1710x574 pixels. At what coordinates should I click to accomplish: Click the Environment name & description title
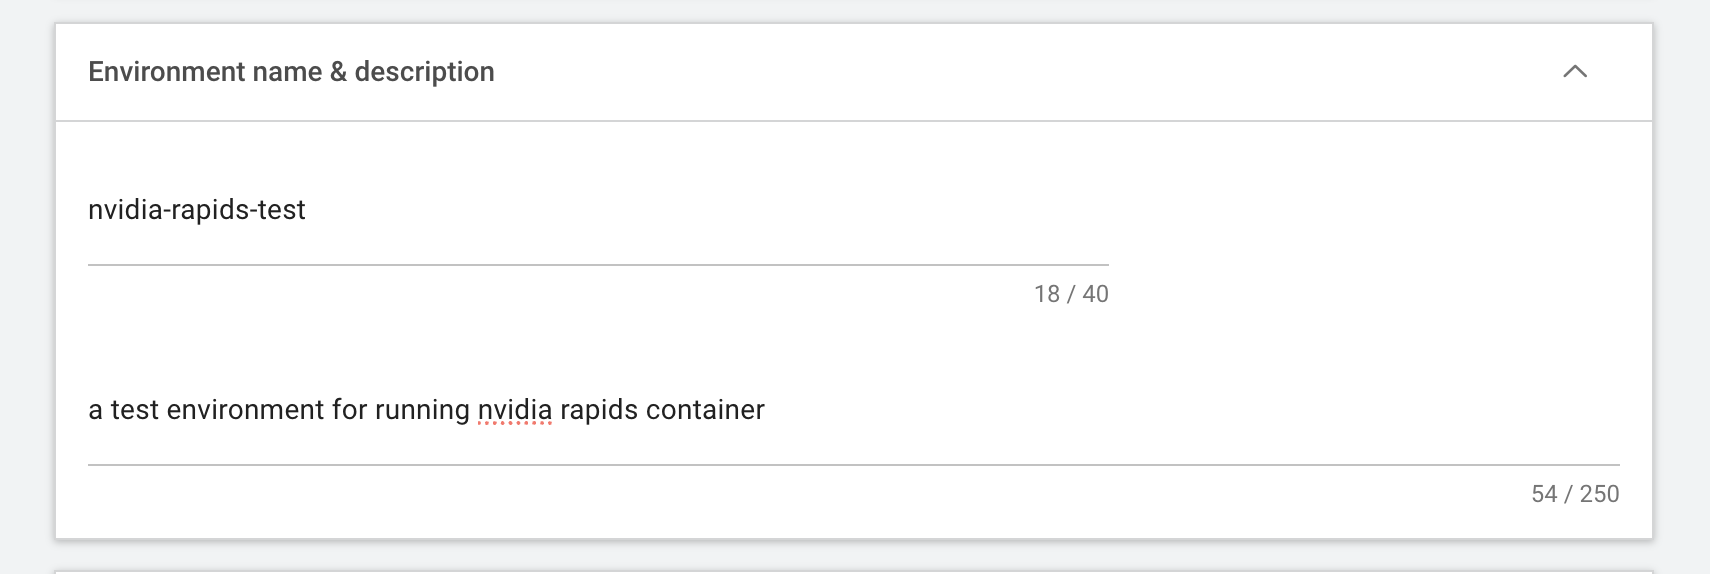291,72
